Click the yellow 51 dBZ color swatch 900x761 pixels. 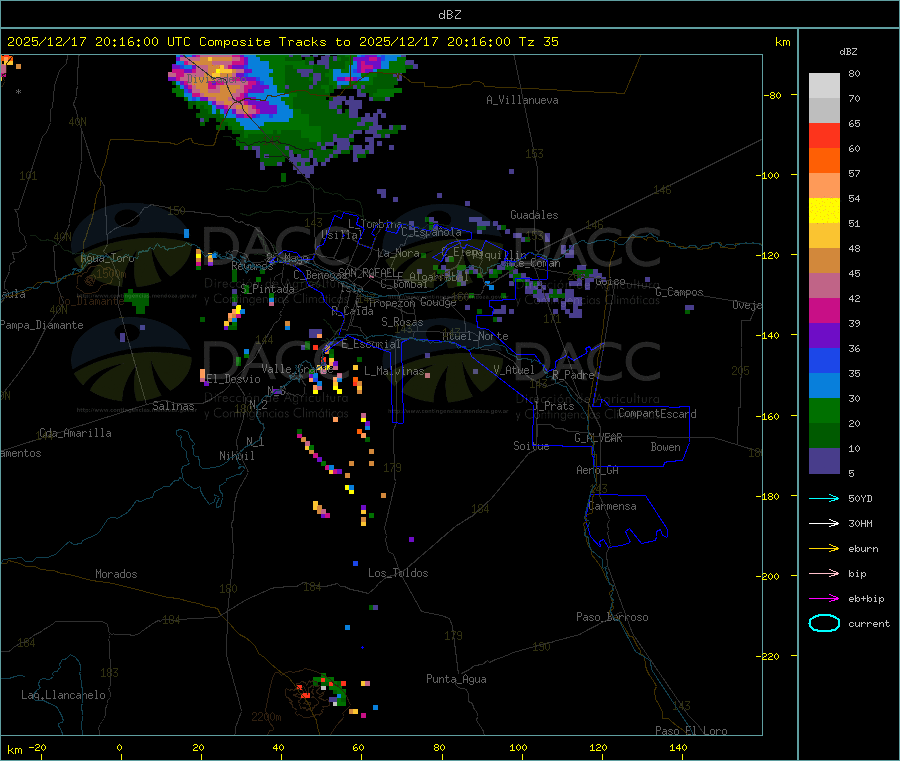click(x=824, y=211)
